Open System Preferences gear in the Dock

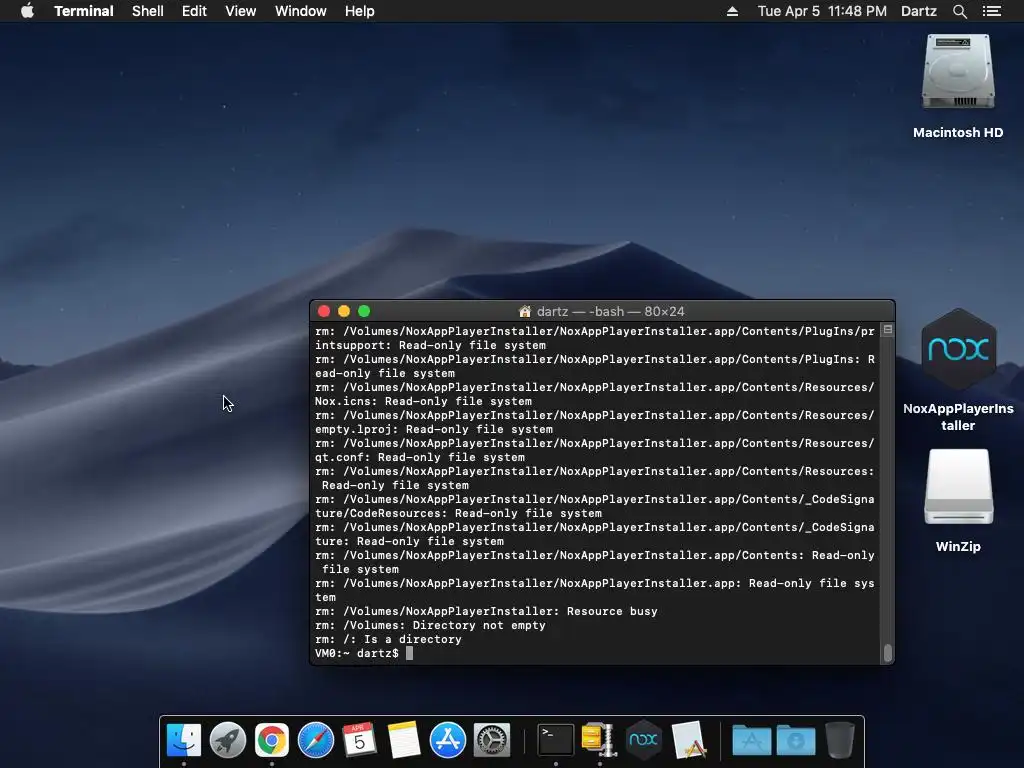tap(491, 739)
